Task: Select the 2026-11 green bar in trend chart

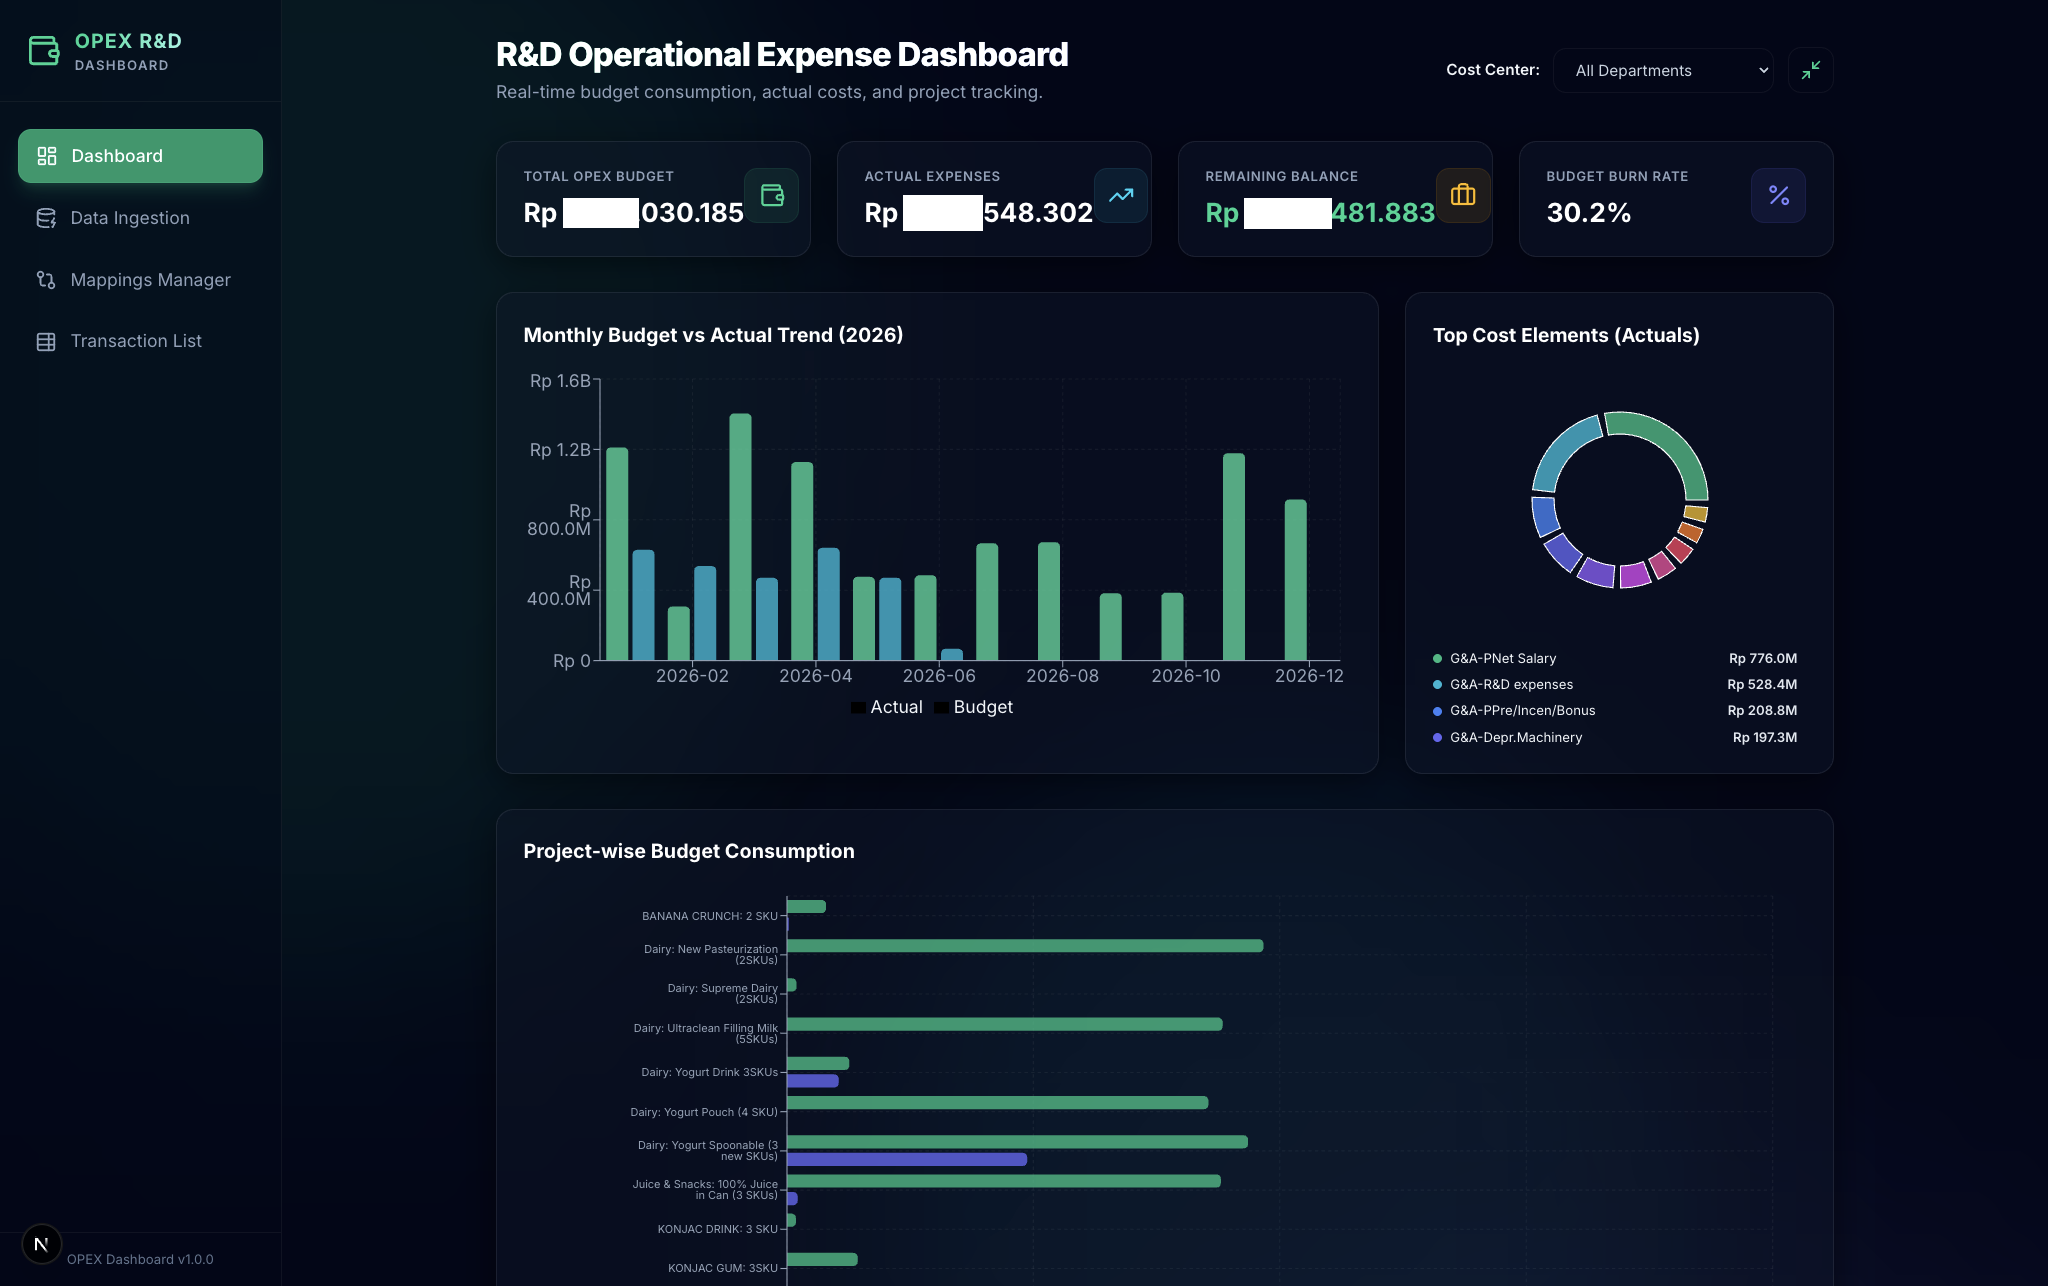Action: coord(1234,557)
